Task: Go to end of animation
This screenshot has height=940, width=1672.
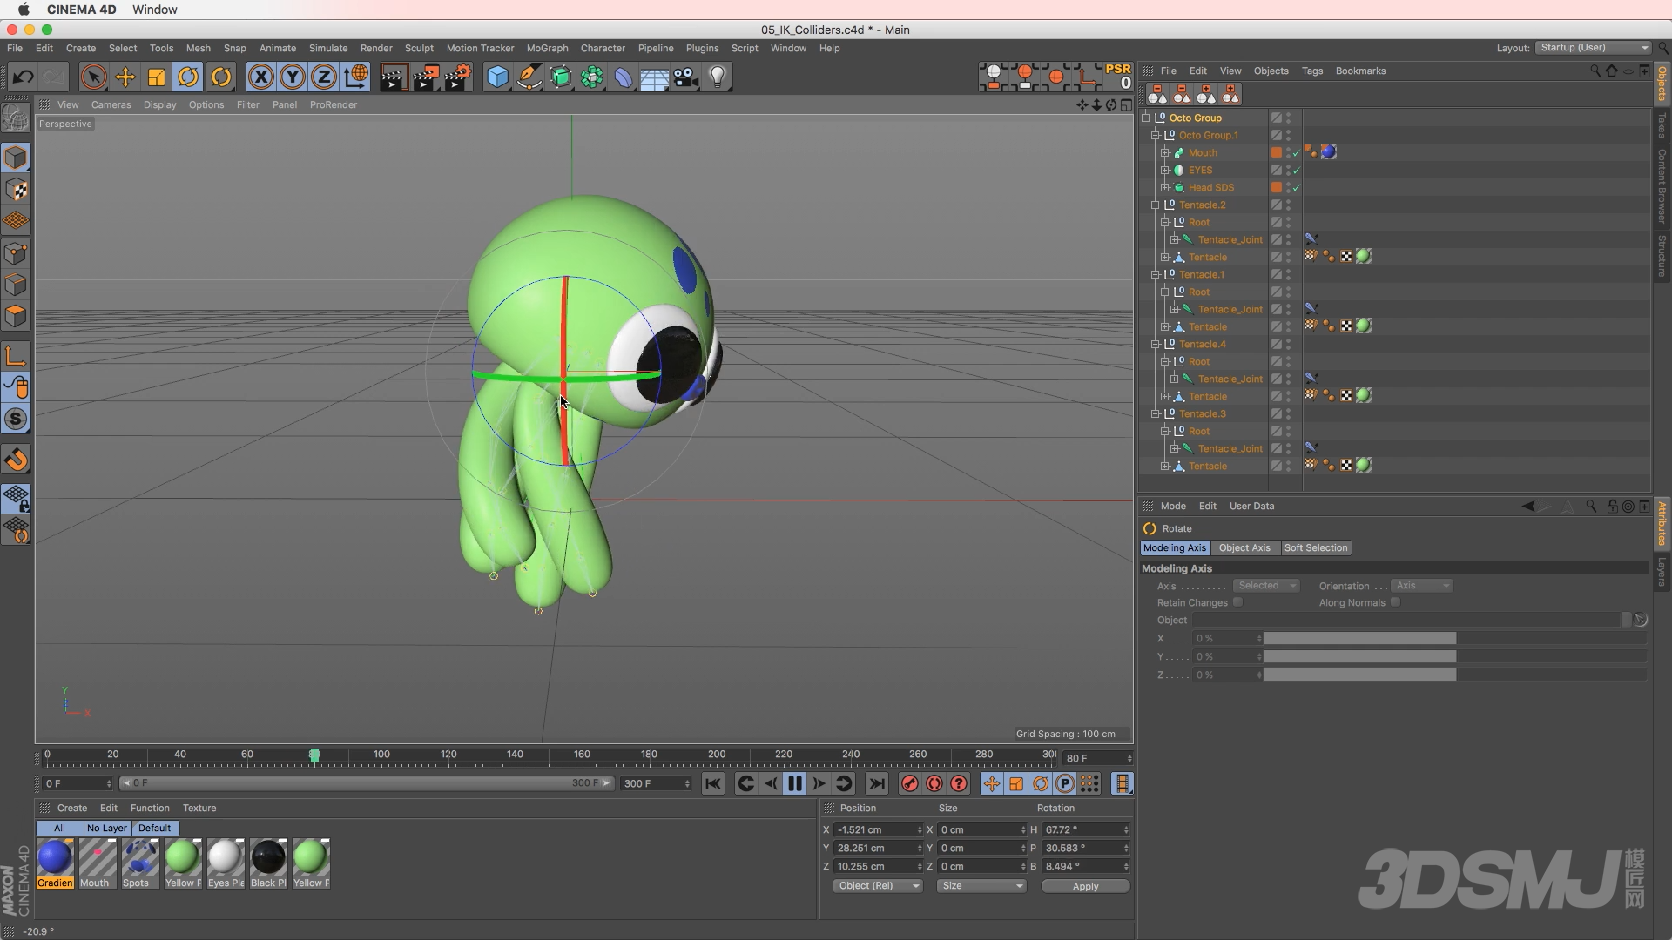Action: point(877,784)
